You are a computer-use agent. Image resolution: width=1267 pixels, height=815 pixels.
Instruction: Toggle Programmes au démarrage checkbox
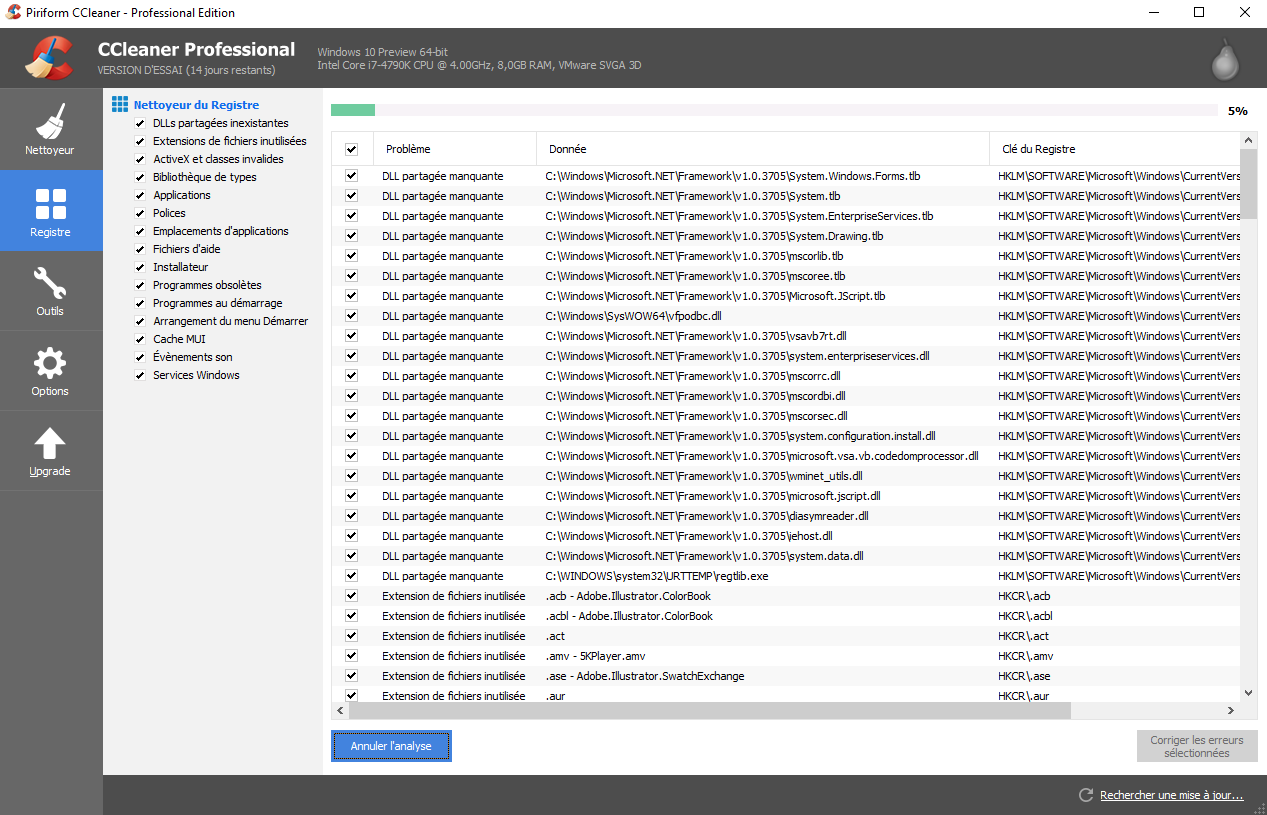pyautogui.click(x=140, y=303)
